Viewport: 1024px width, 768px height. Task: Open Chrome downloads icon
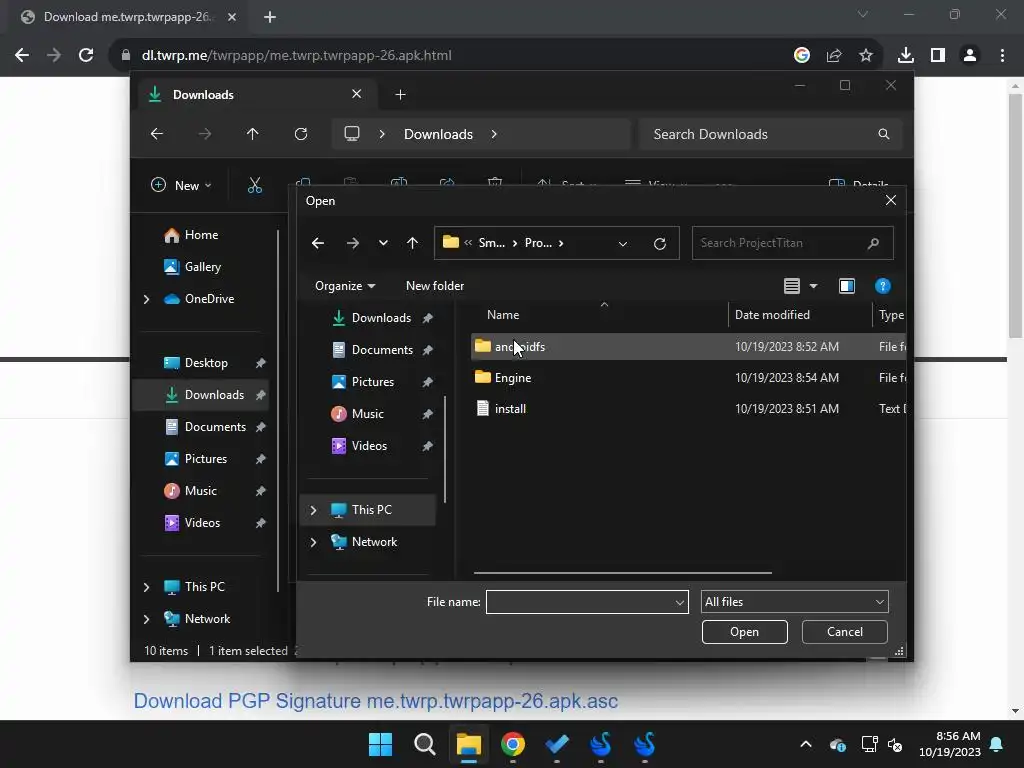(x=906, y=56)
